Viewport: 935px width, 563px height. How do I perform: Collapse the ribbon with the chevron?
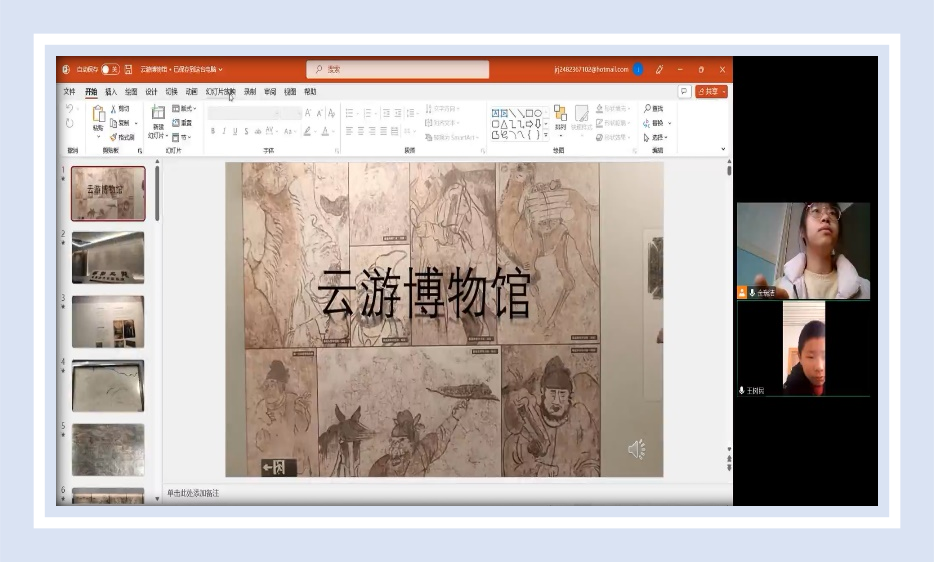pyautogui.click(x=723, y=149)
